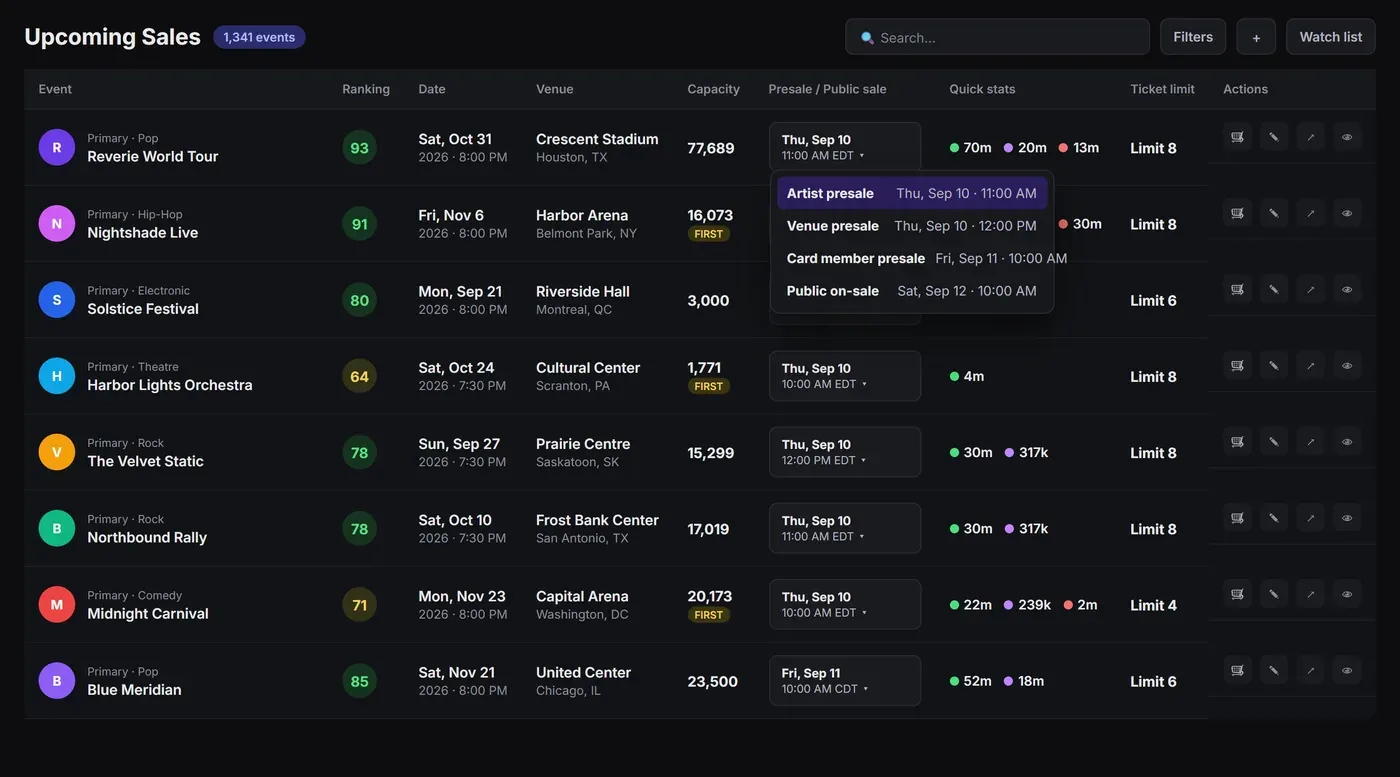Focus the Search input field
The image size is (1400, 777).
pos(997,37)
